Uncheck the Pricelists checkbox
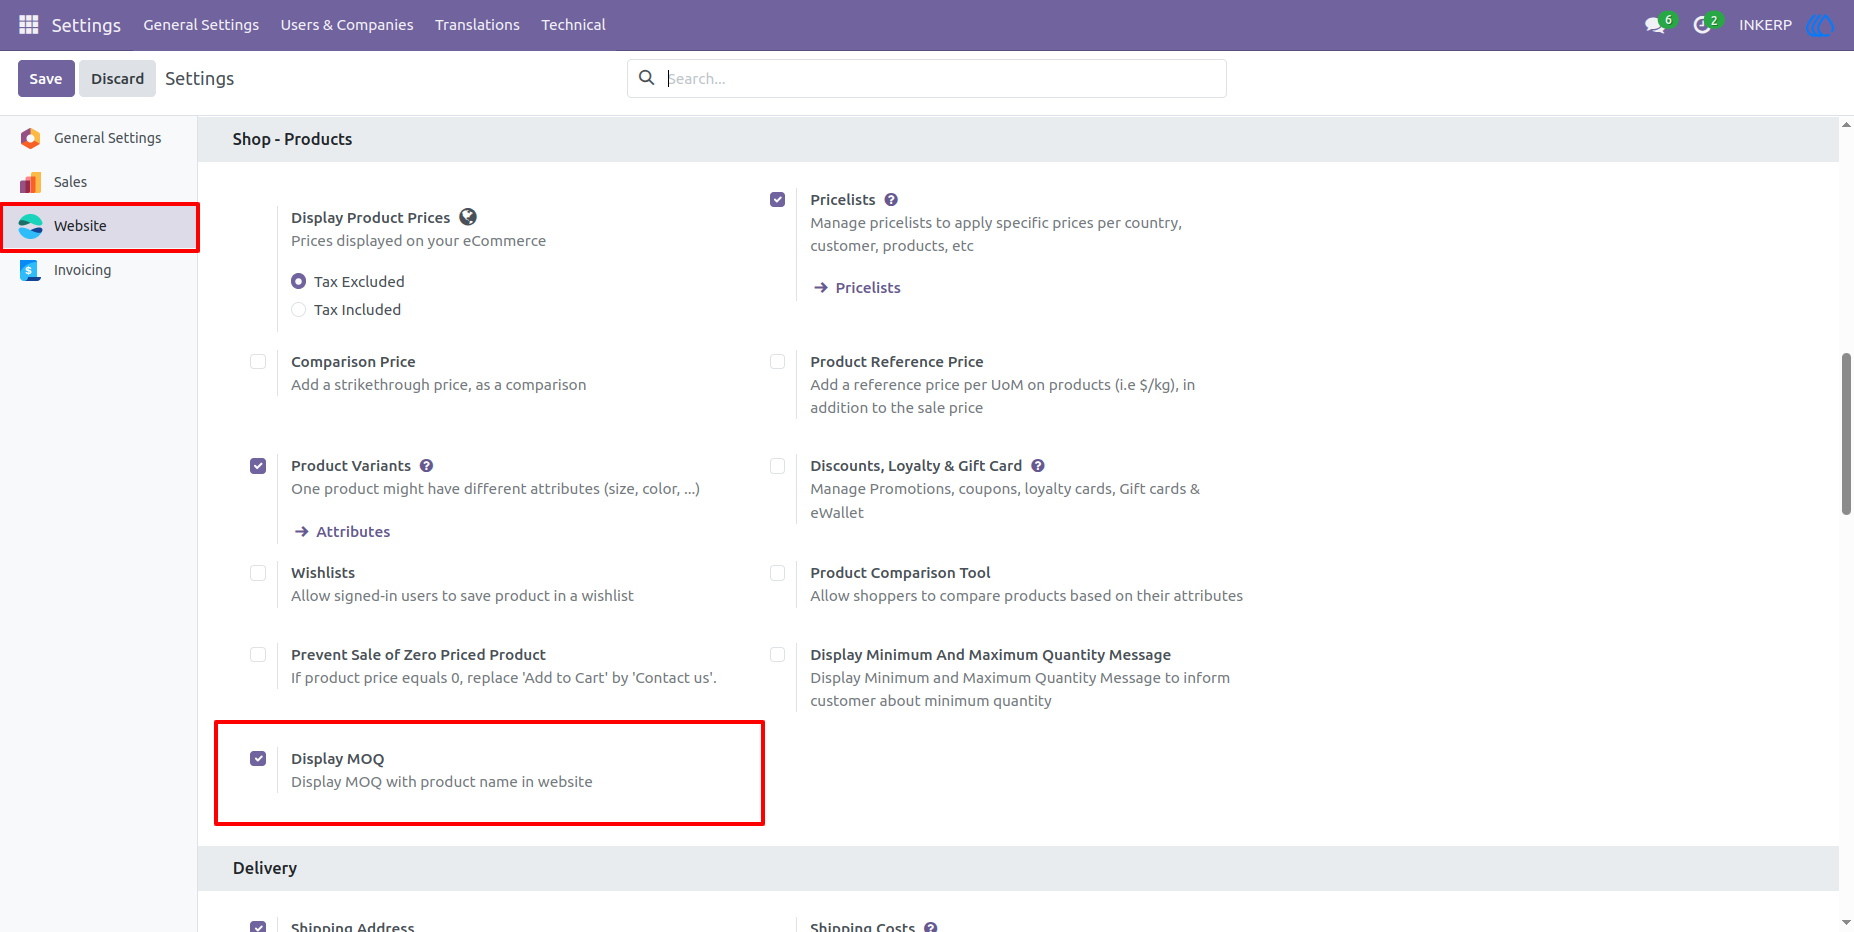 [x=778, y=200]
